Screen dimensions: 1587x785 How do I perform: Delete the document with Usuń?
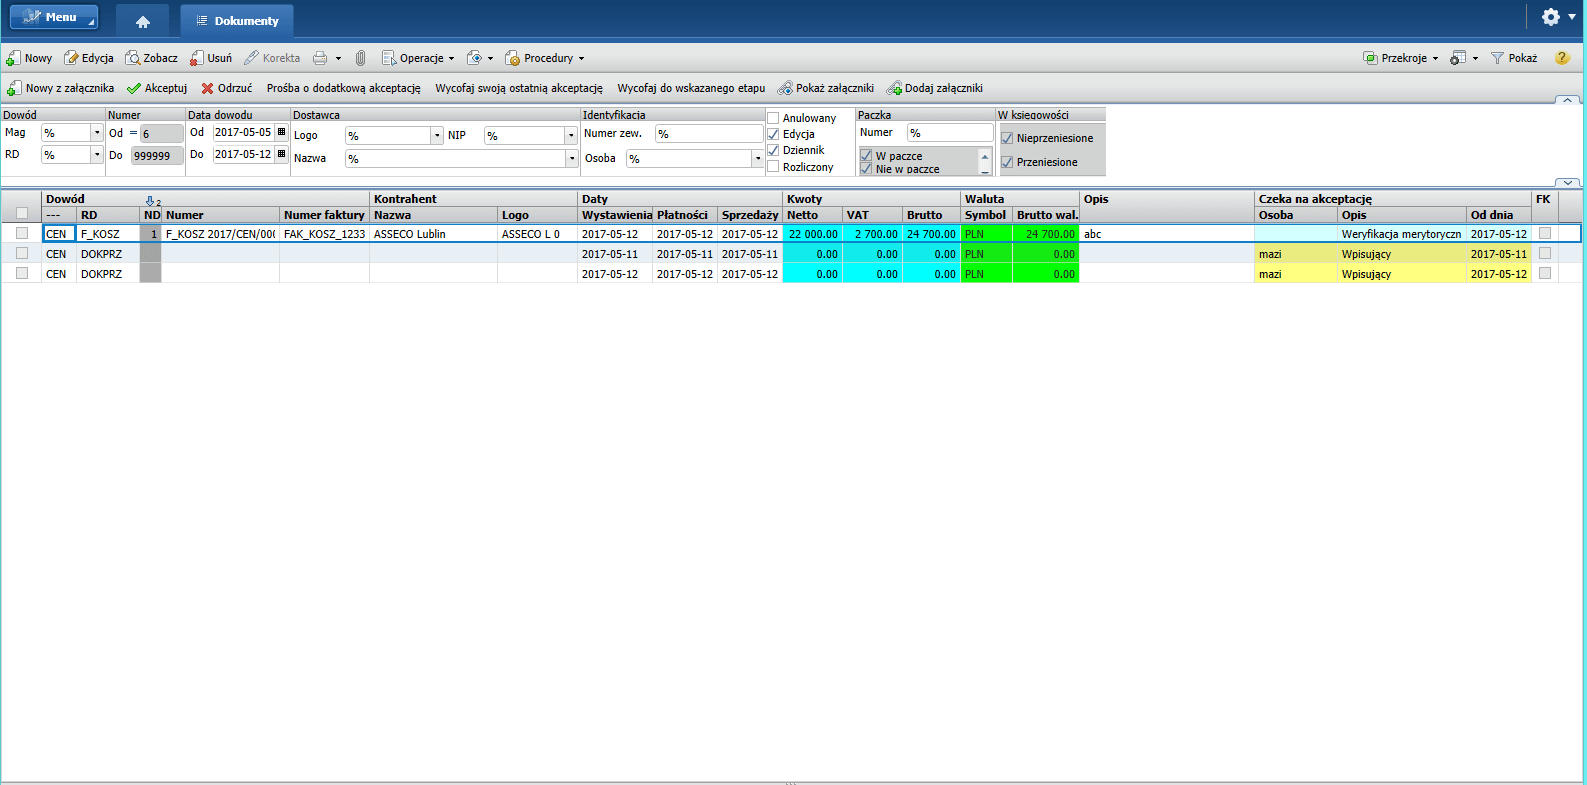click(x=211, y=58)
